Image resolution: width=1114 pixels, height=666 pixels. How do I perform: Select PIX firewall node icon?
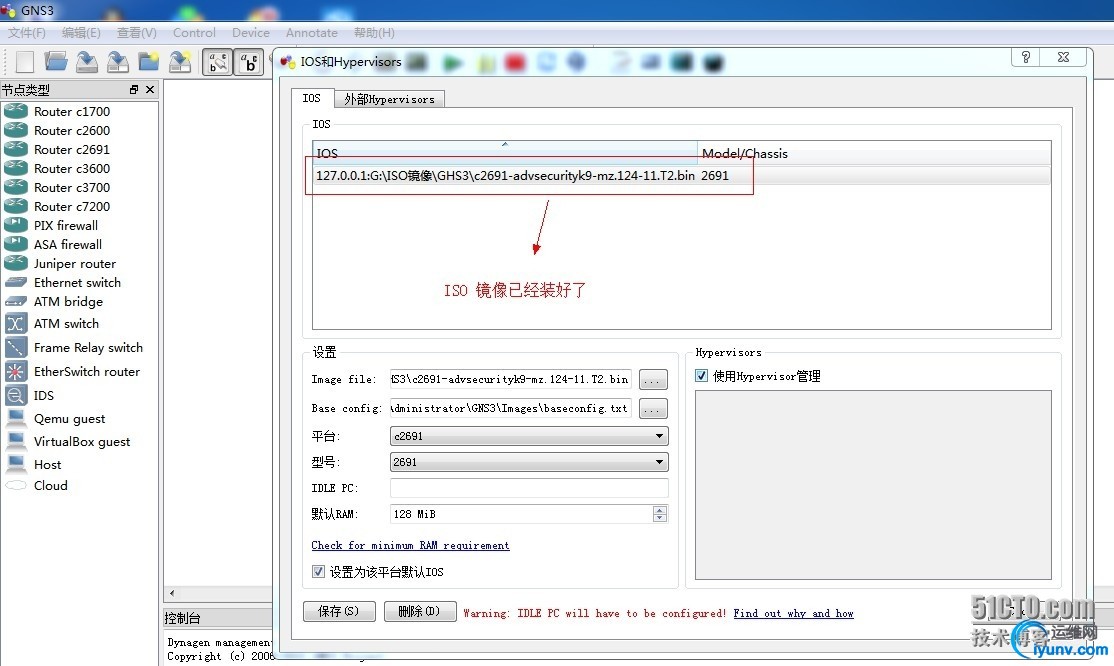tap(16, 225)
